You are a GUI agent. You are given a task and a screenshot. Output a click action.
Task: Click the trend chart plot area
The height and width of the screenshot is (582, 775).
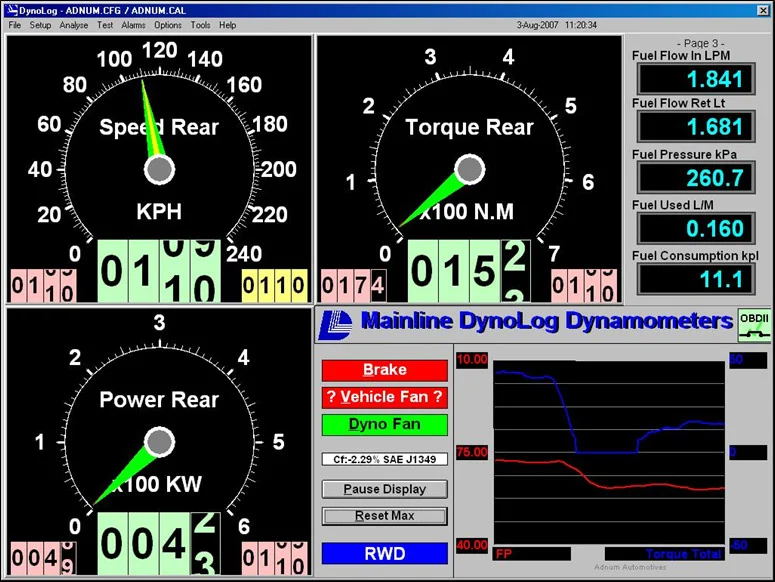(x=609, y=452)
